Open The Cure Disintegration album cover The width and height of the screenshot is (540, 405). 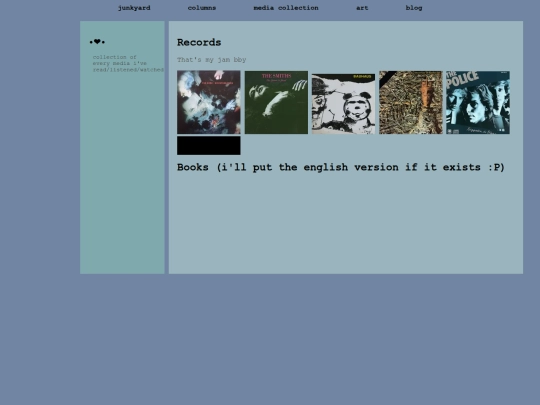point(209,102)
